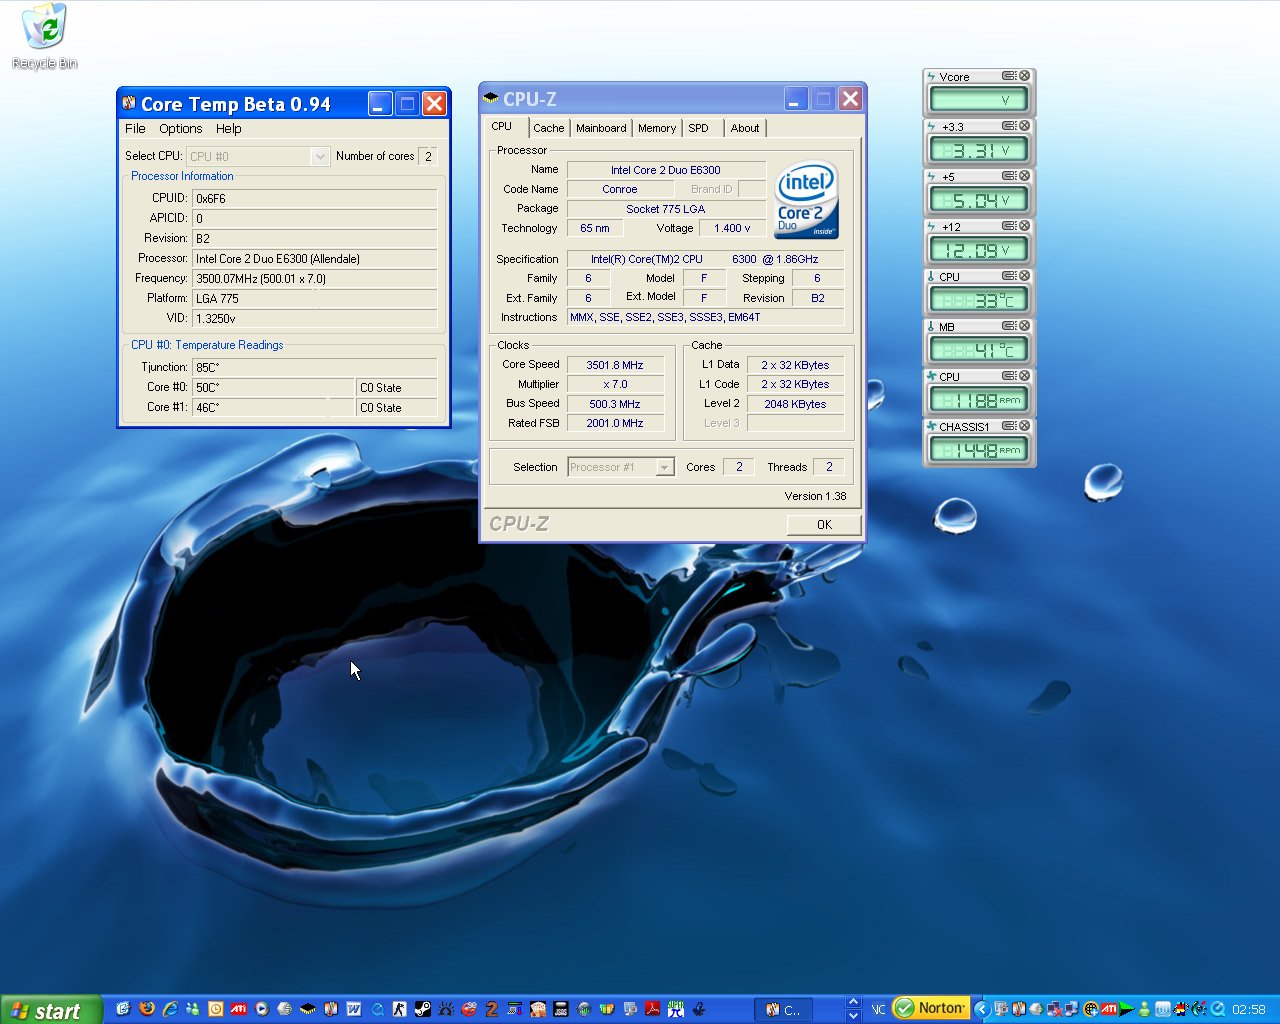
Task: Click the Name field Intel Core 2 Duo E6300
Action: click(x=666, y=170)
